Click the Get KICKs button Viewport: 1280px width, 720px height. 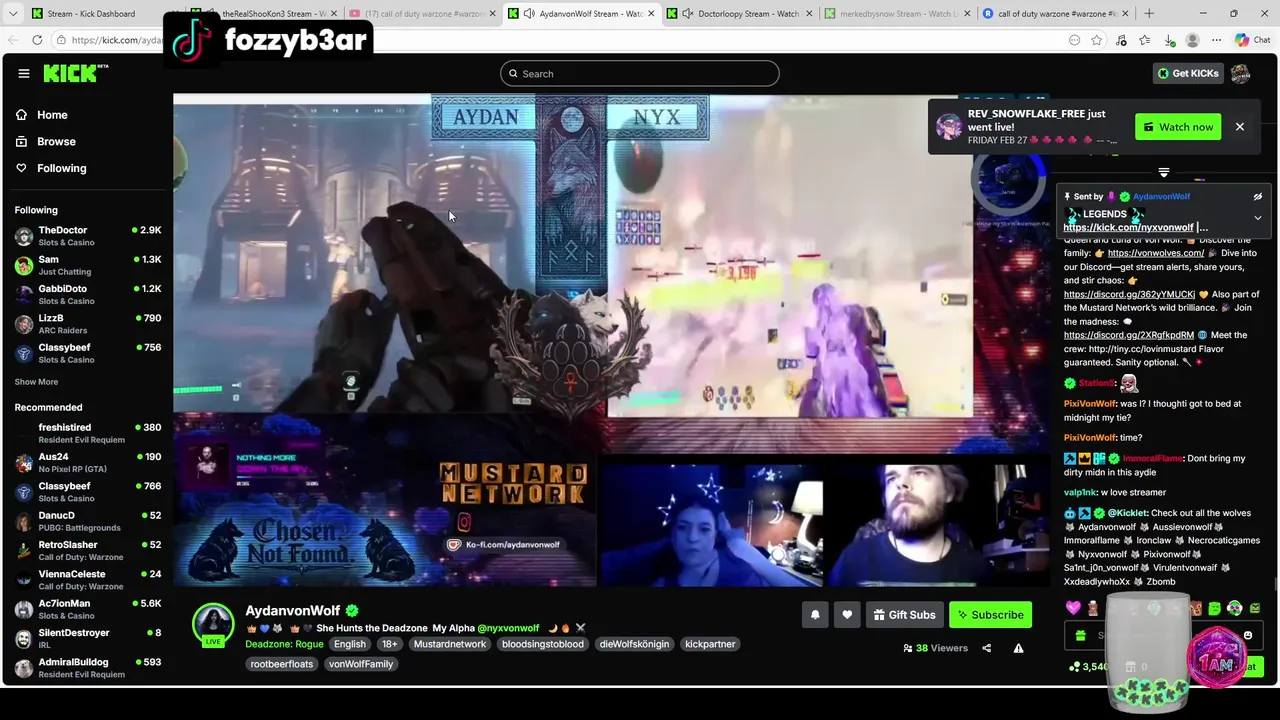pos(1188,73)
